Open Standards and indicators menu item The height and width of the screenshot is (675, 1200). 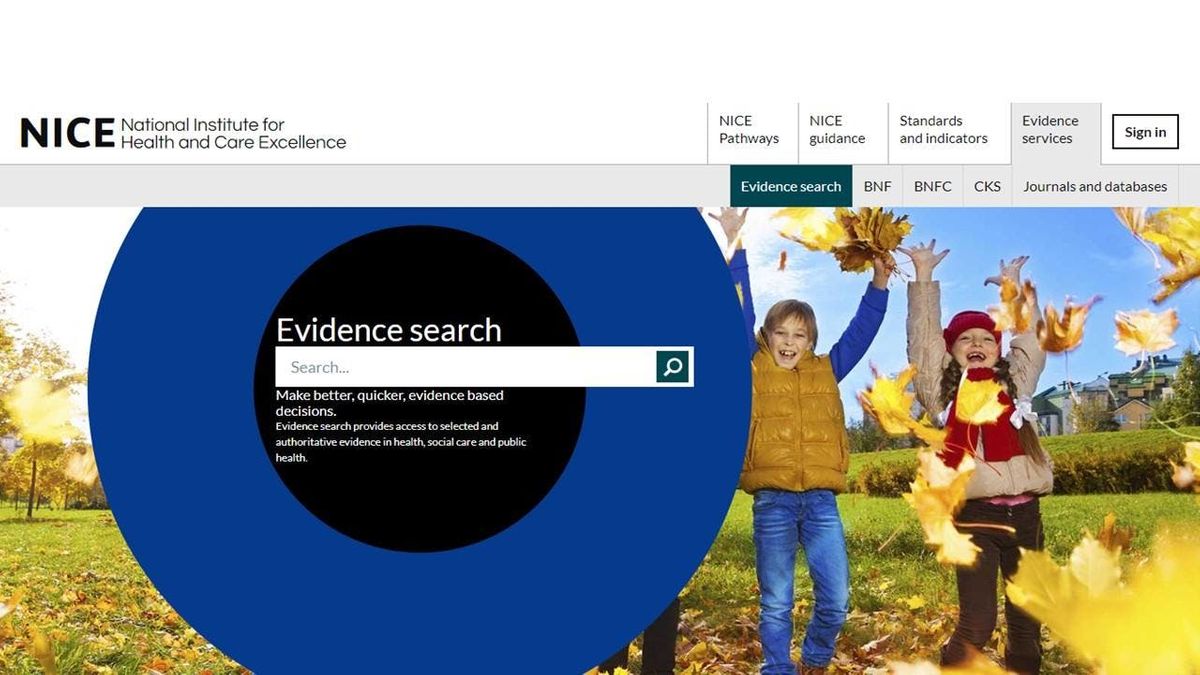coord(949,130)
